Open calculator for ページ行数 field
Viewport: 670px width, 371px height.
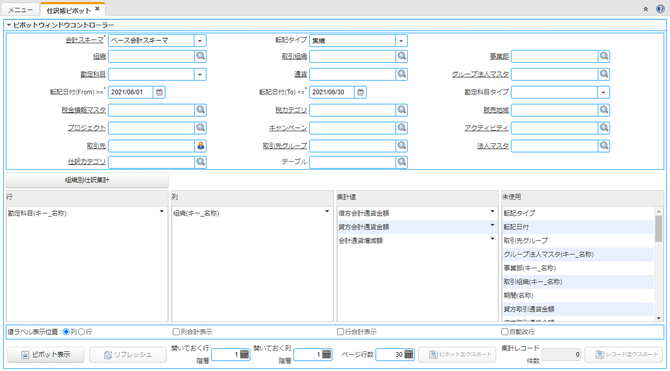tap(408, 354)
